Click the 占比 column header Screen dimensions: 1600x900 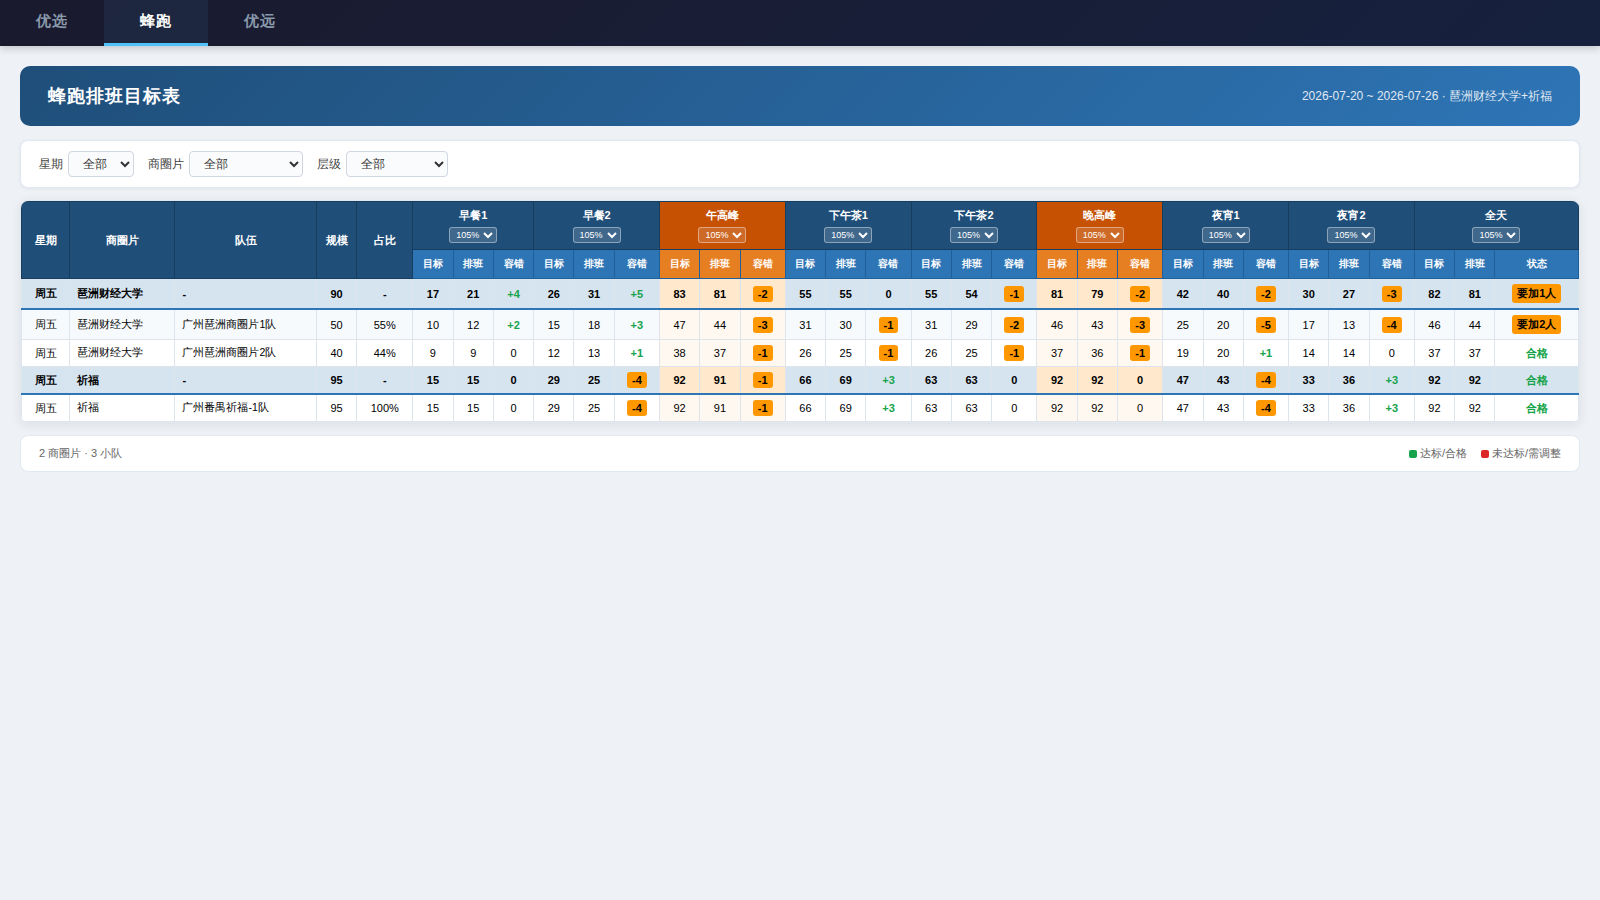[x=385, y=240]
